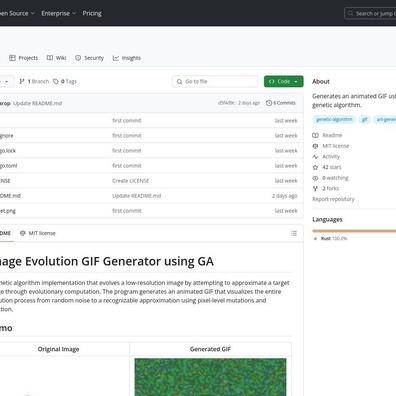Click the orange Rust language bar

[354, 231]
